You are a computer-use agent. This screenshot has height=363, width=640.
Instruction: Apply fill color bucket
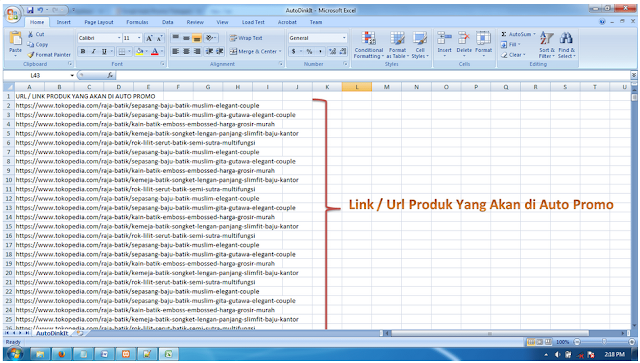139,51
